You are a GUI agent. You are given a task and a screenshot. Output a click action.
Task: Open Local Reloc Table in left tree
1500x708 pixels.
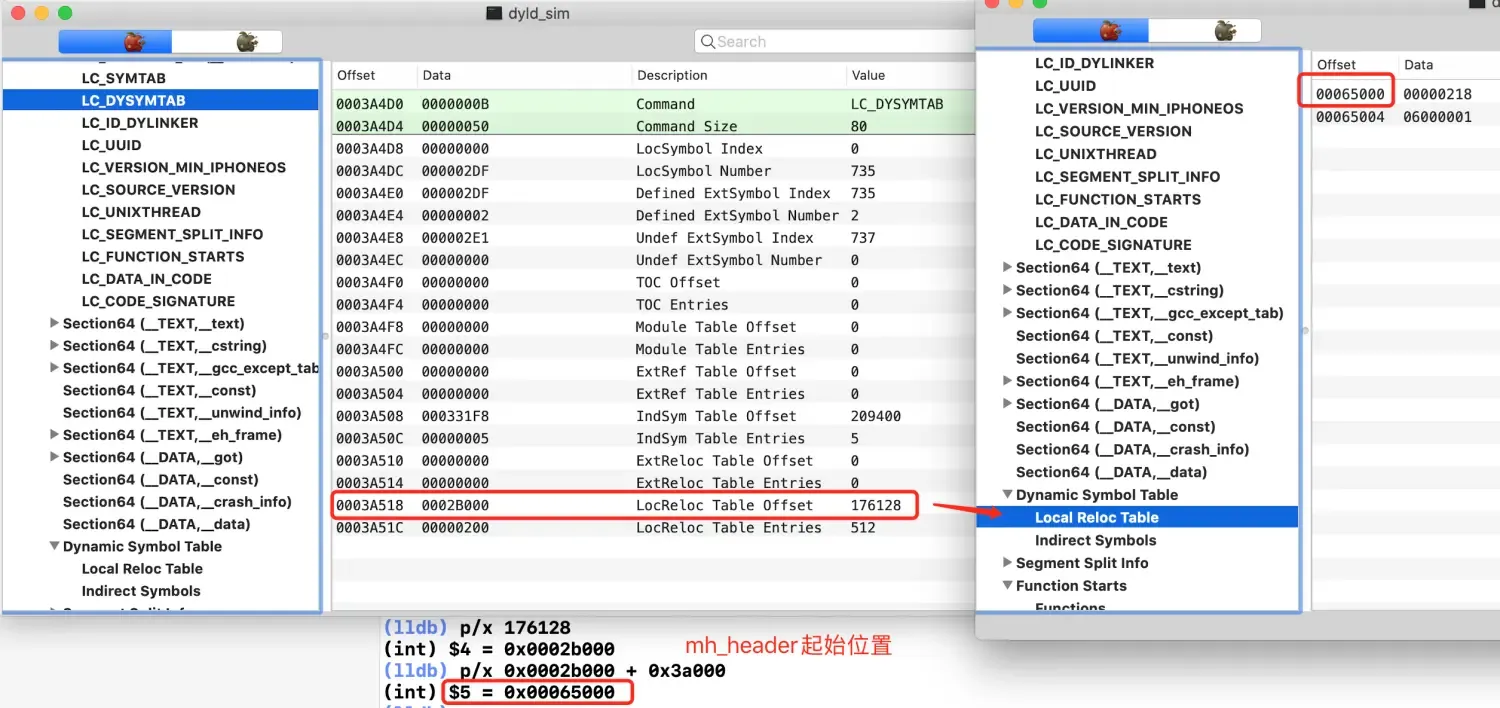pos(142,569)
